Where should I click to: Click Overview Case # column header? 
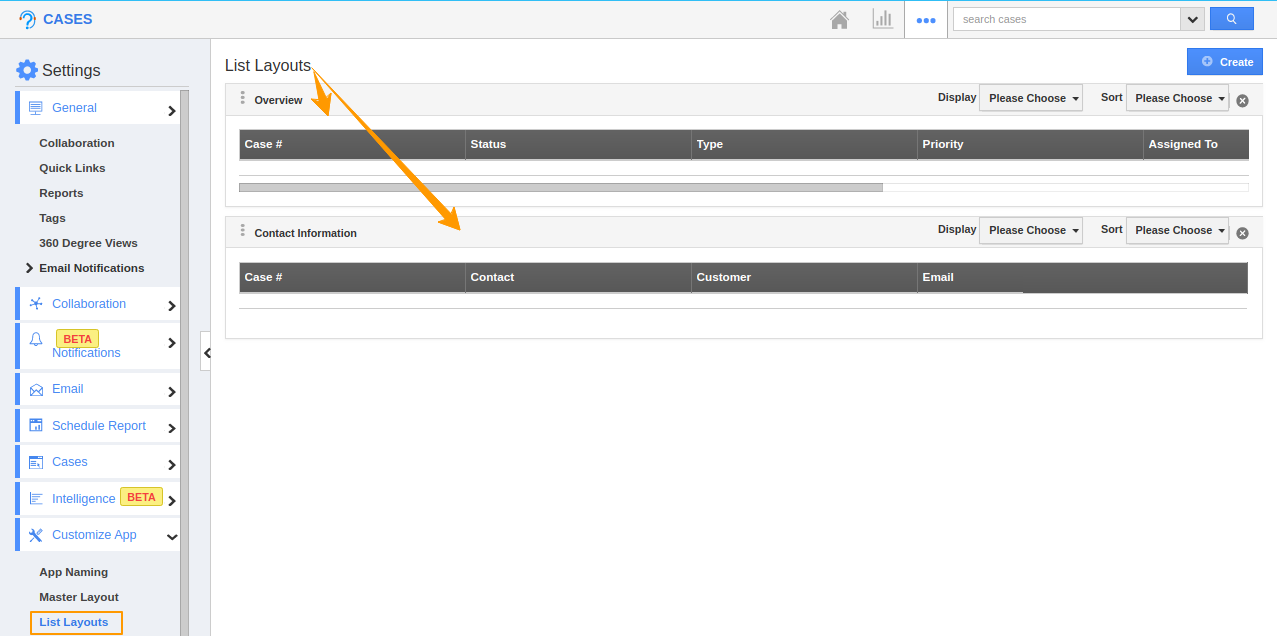pos(352,144)
